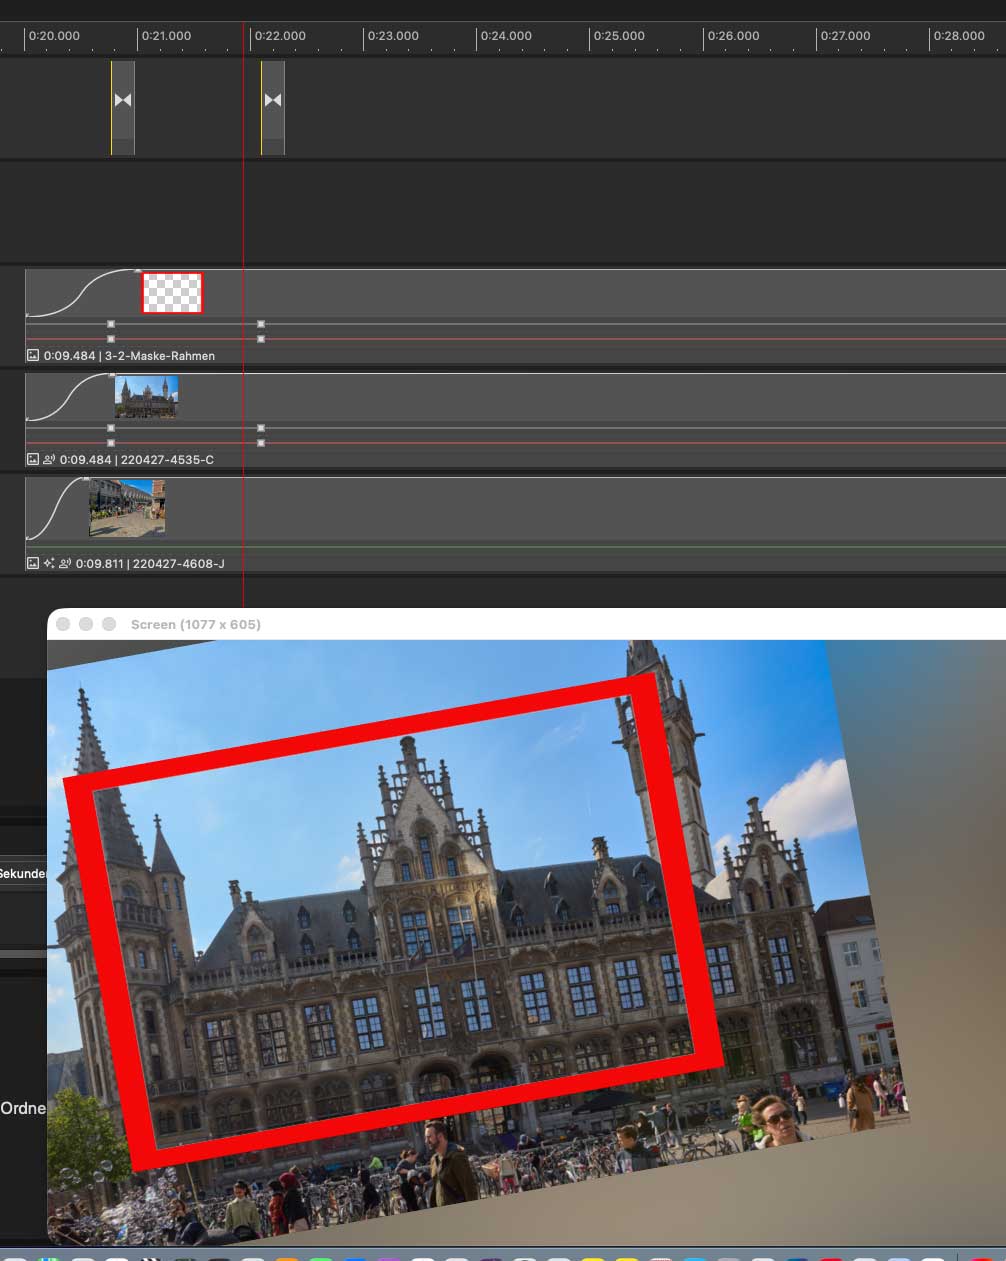This screenshot has width=1006, height=1261.
Task: Click the second bowtie transition marker near 0:22
Action: (273, 100)
